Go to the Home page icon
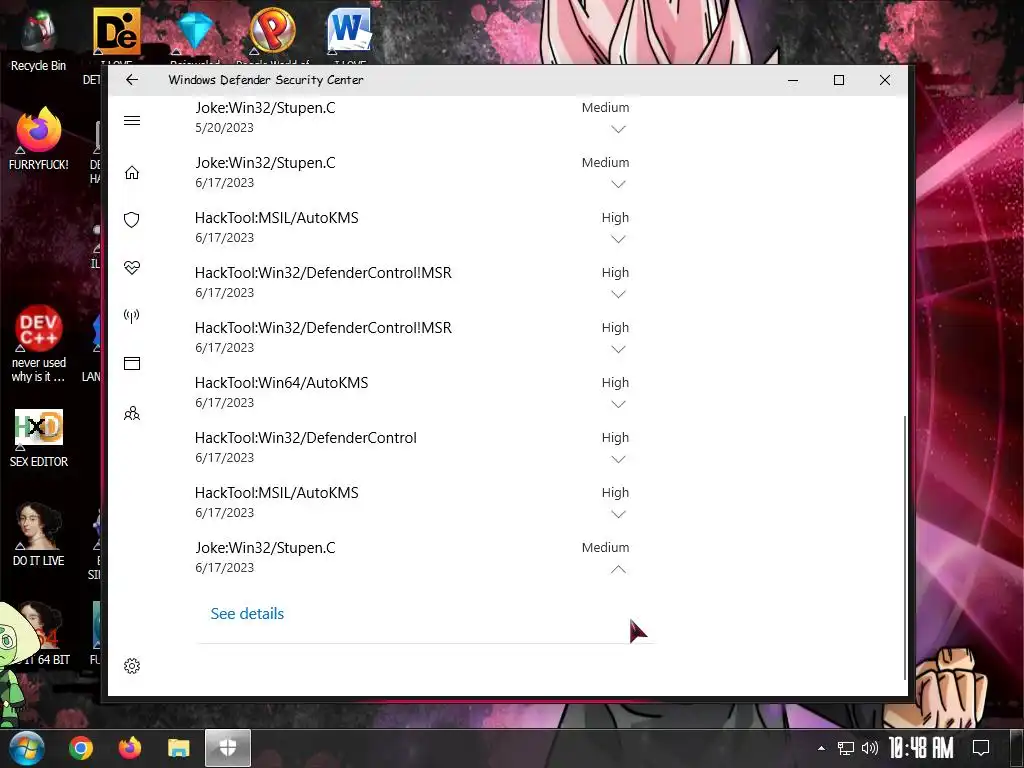The width and height of the screenshot is (1024, 768). [132, 172]
